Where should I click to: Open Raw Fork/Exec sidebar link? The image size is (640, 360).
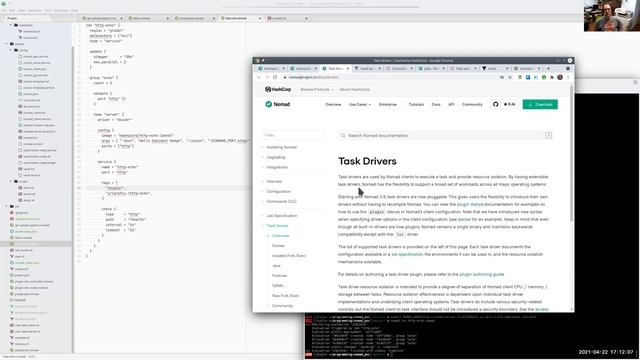point(286,296)
